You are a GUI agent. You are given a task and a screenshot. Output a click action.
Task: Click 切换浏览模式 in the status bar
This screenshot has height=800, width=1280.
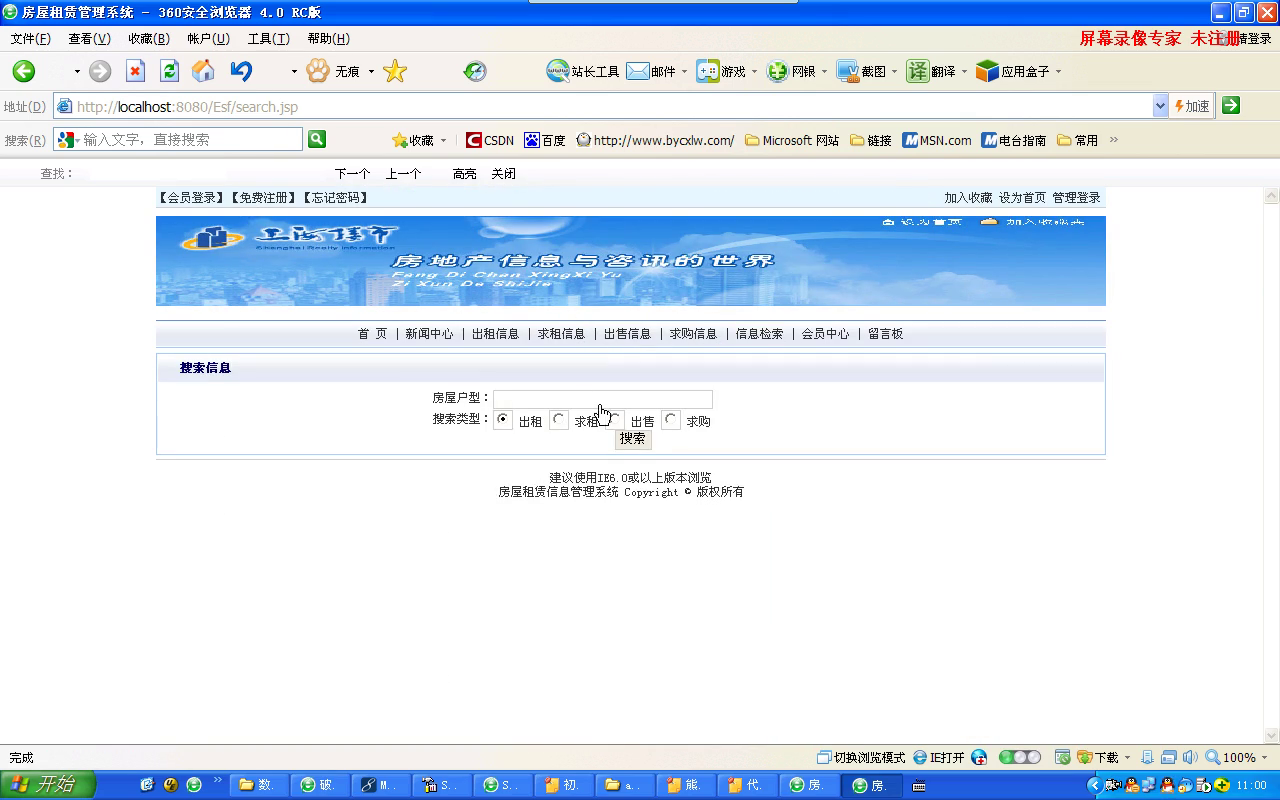[x=861, y=757]
